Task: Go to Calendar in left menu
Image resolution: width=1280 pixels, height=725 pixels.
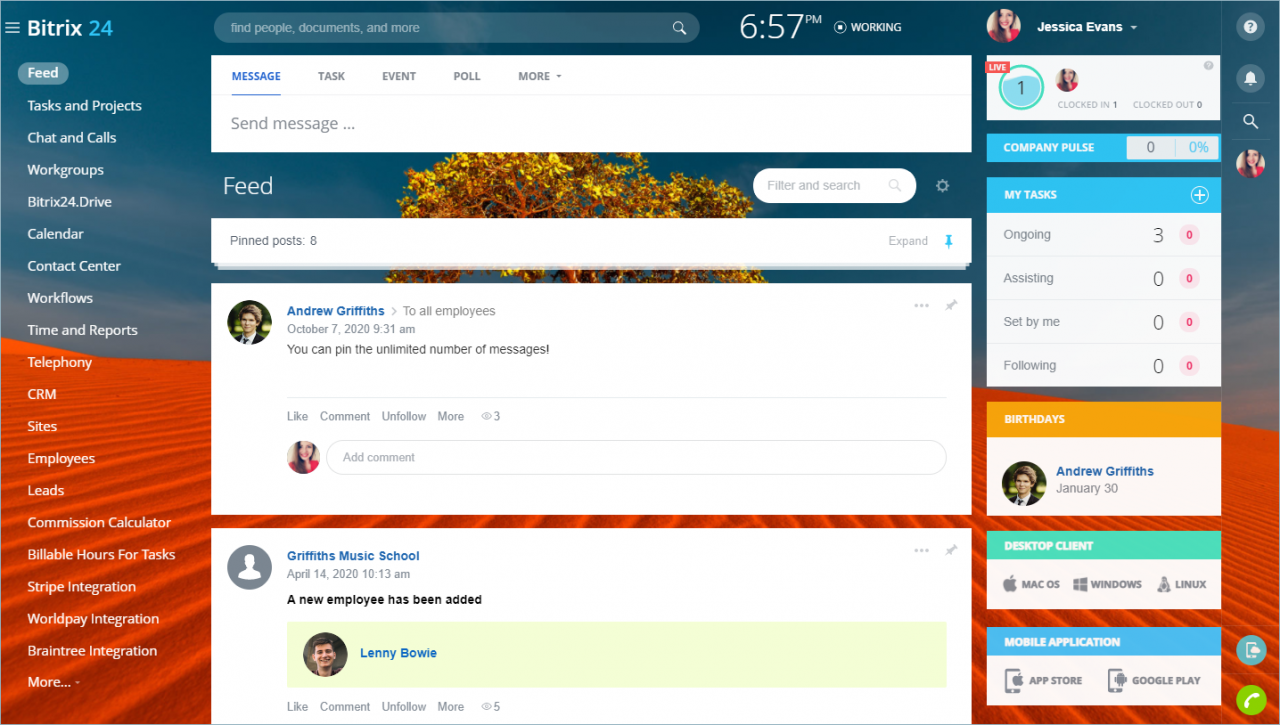Action: (x=55, y=234)
